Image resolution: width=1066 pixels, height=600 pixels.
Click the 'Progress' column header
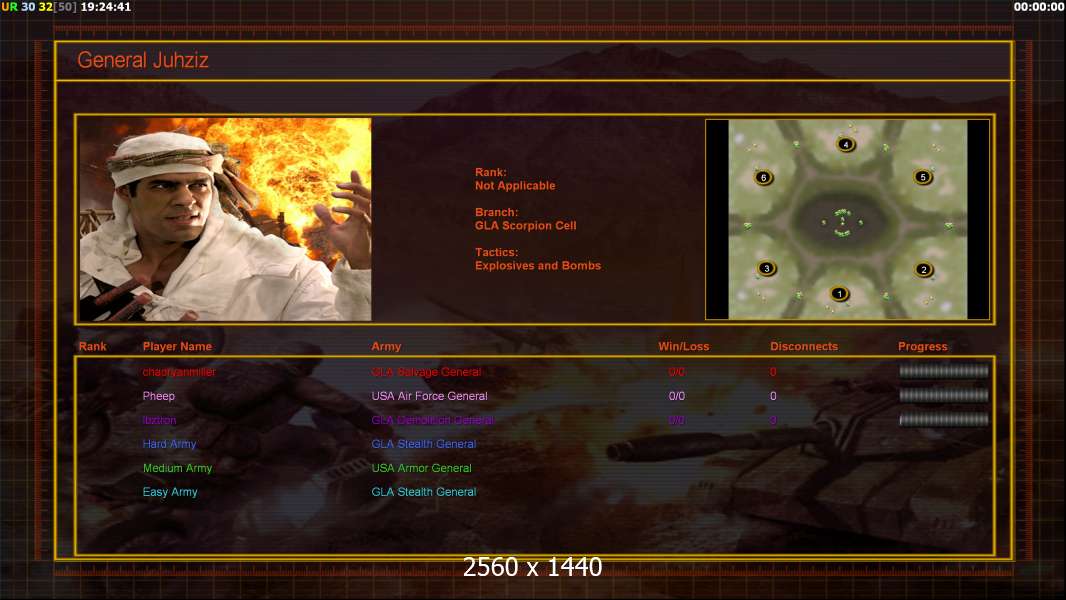[x=923, y=347]
